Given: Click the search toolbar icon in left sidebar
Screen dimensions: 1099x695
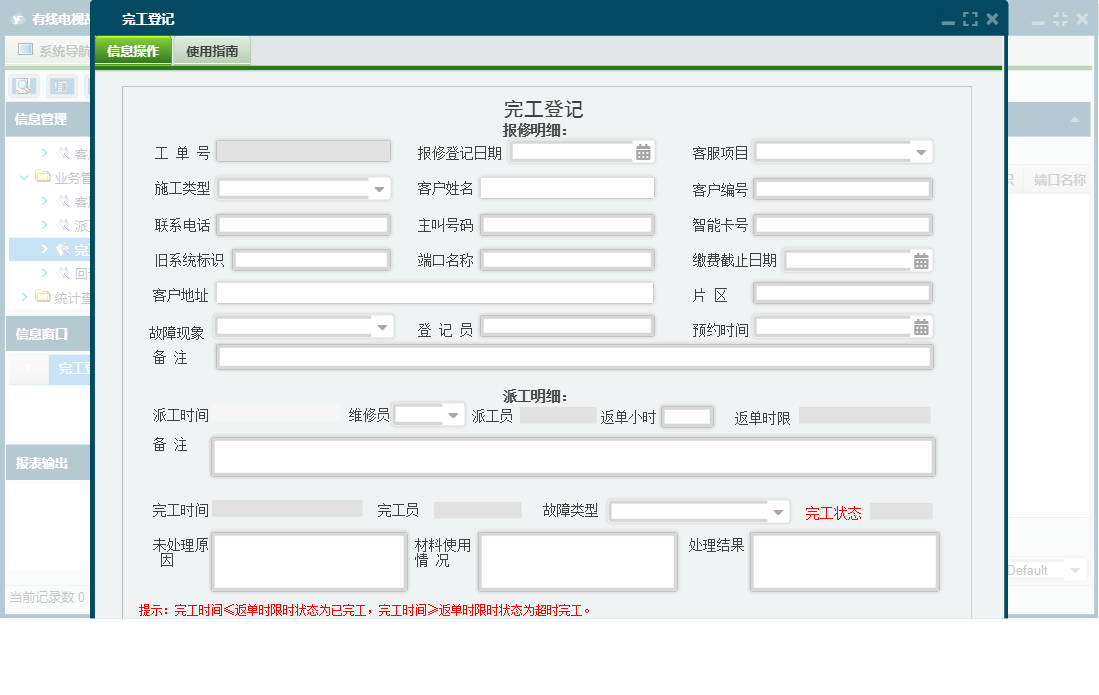Looking at the screenshot, I should click(x=22, y=86).
